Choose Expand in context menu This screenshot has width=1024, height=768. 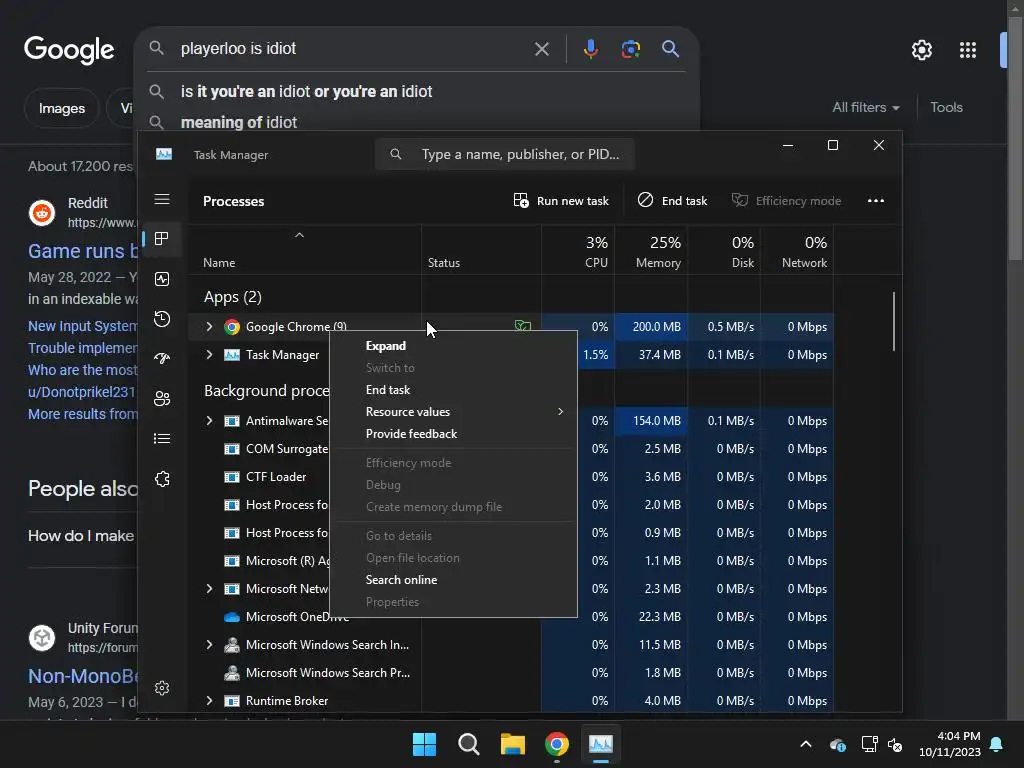point(454,346)
